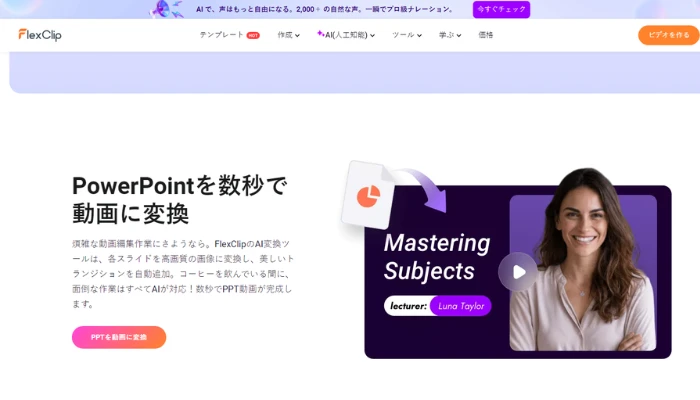Click the FlexClip logo
This screenshot has height=400, width=700.
point(40,35)
